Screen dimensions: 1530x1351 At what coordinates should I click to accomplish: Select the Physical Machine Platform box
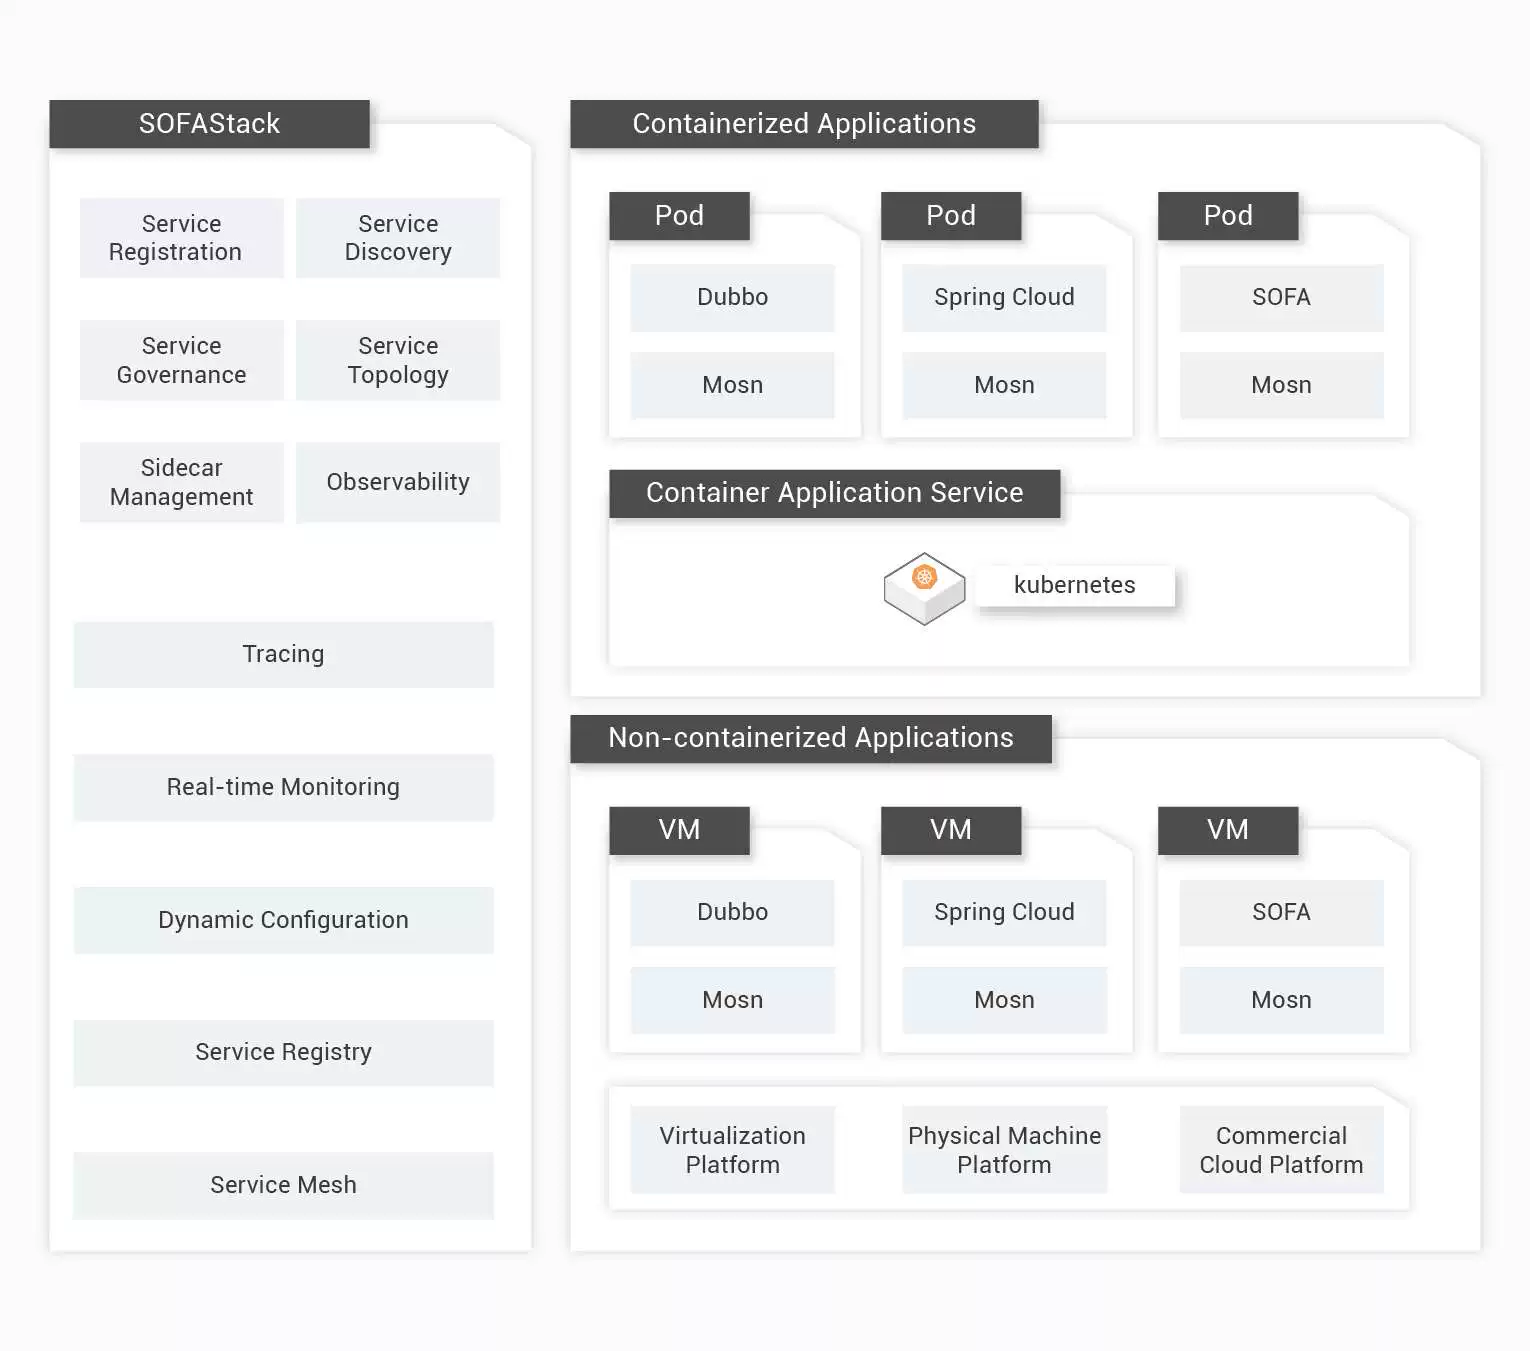click(x=1004, y=1150)
